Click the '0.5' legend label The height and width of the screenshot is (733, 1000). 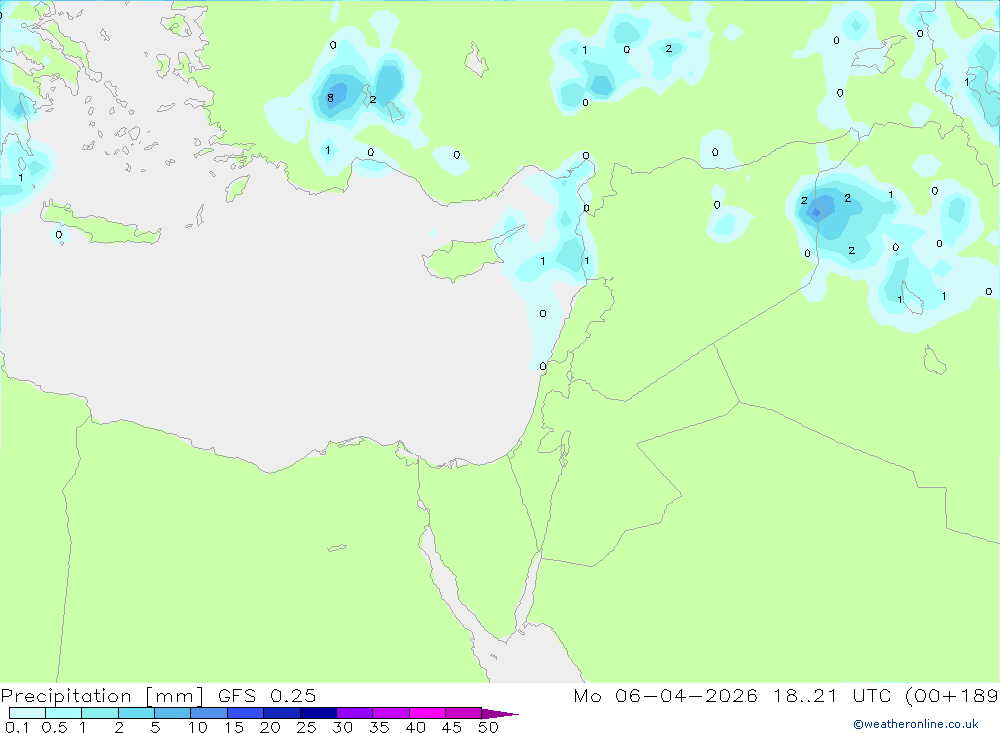pyautogui.click(x=54, y=727)
